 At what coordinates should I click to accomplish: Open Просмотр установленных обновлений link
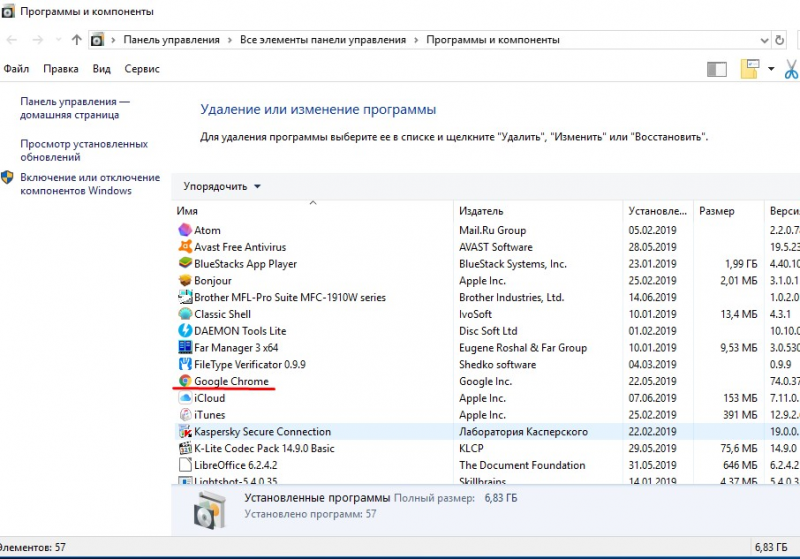coord(84,150)
